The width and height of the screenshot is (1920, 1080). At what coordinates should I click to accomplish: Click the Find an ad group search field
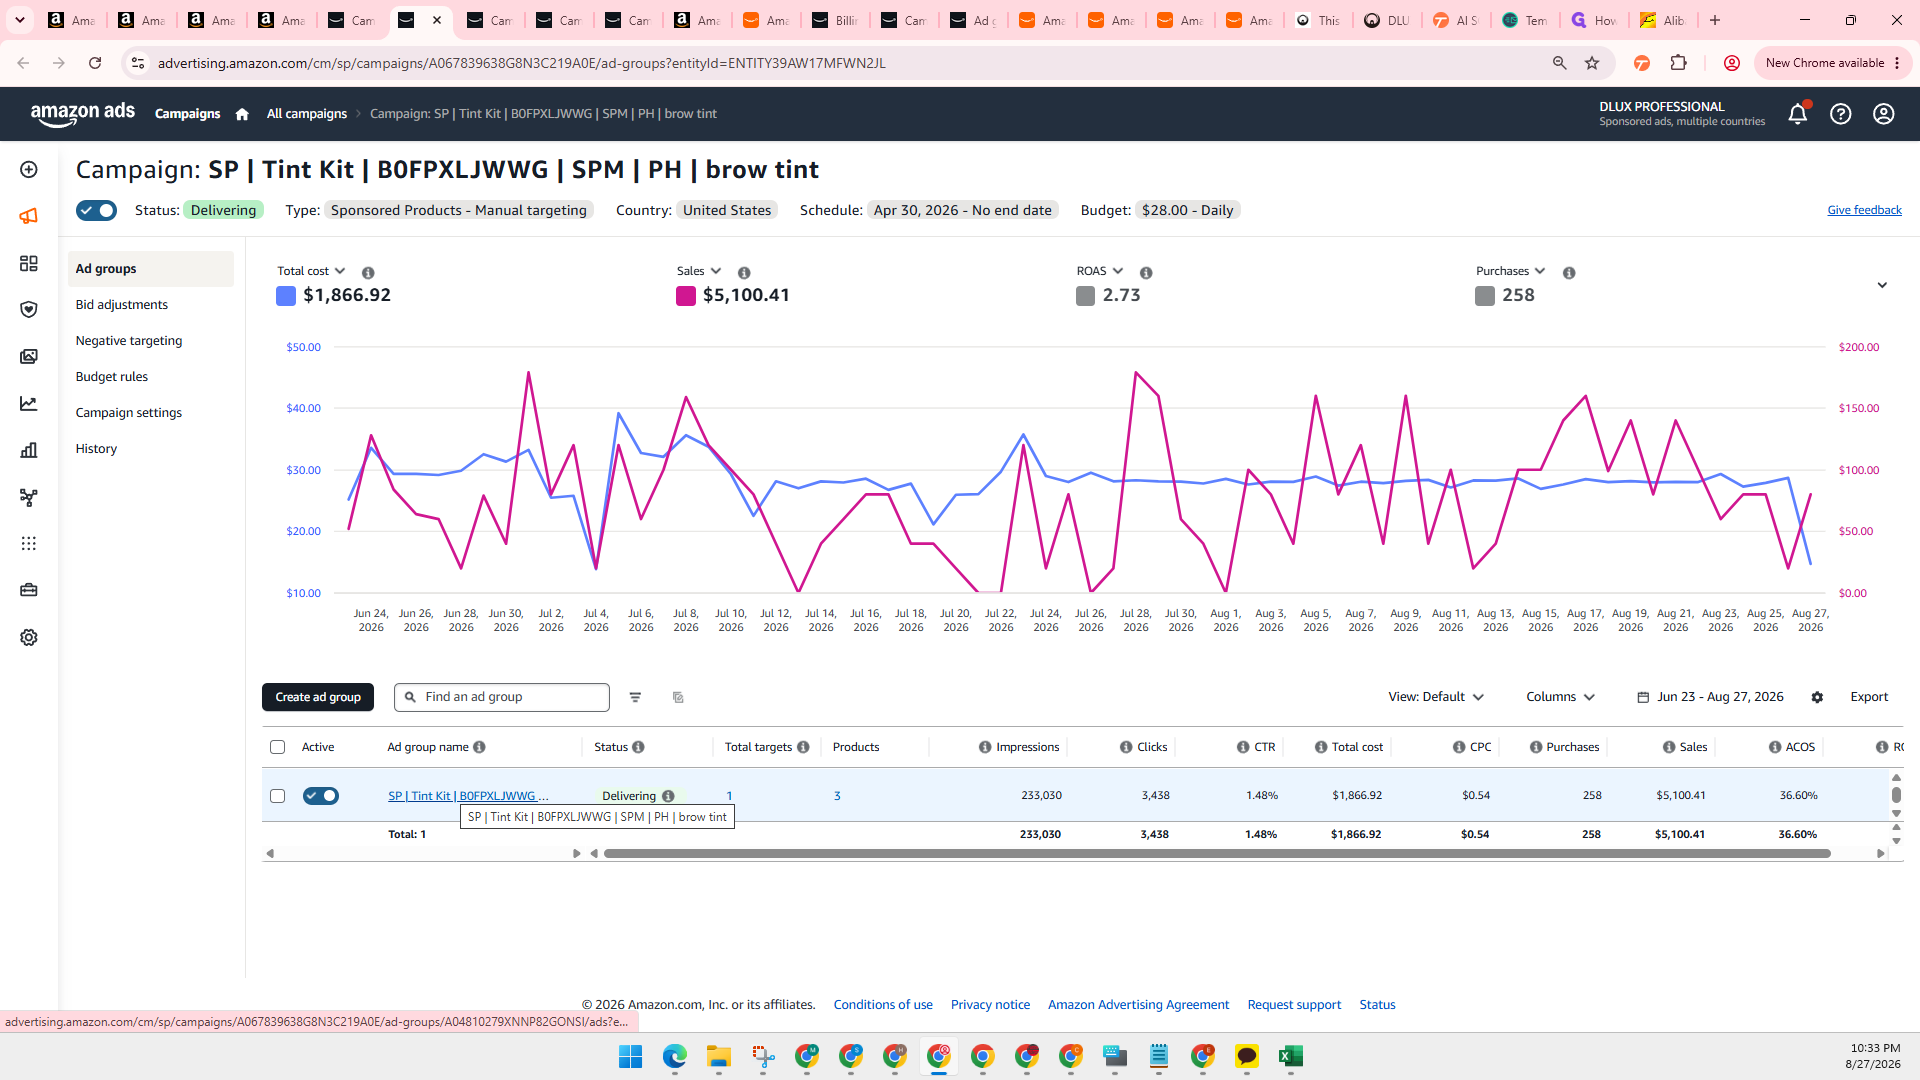click(x=502, y=697)
